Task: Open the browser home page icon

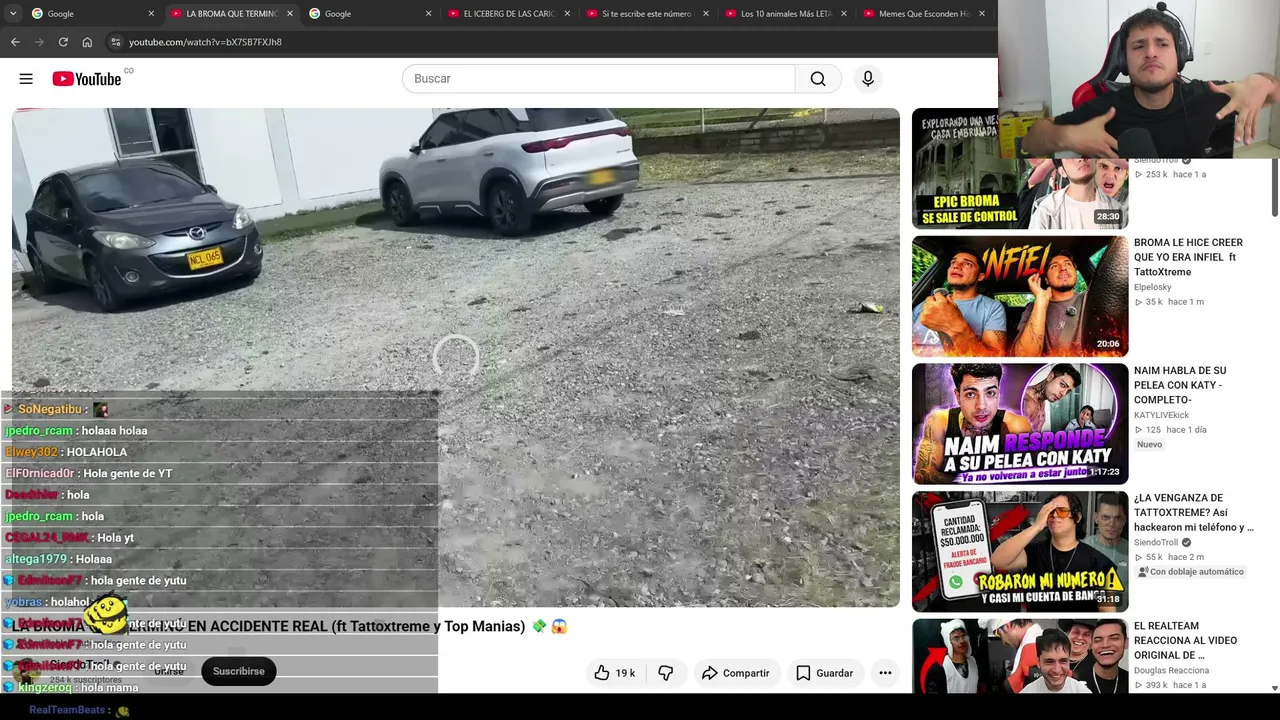Action: coord(87,42)
